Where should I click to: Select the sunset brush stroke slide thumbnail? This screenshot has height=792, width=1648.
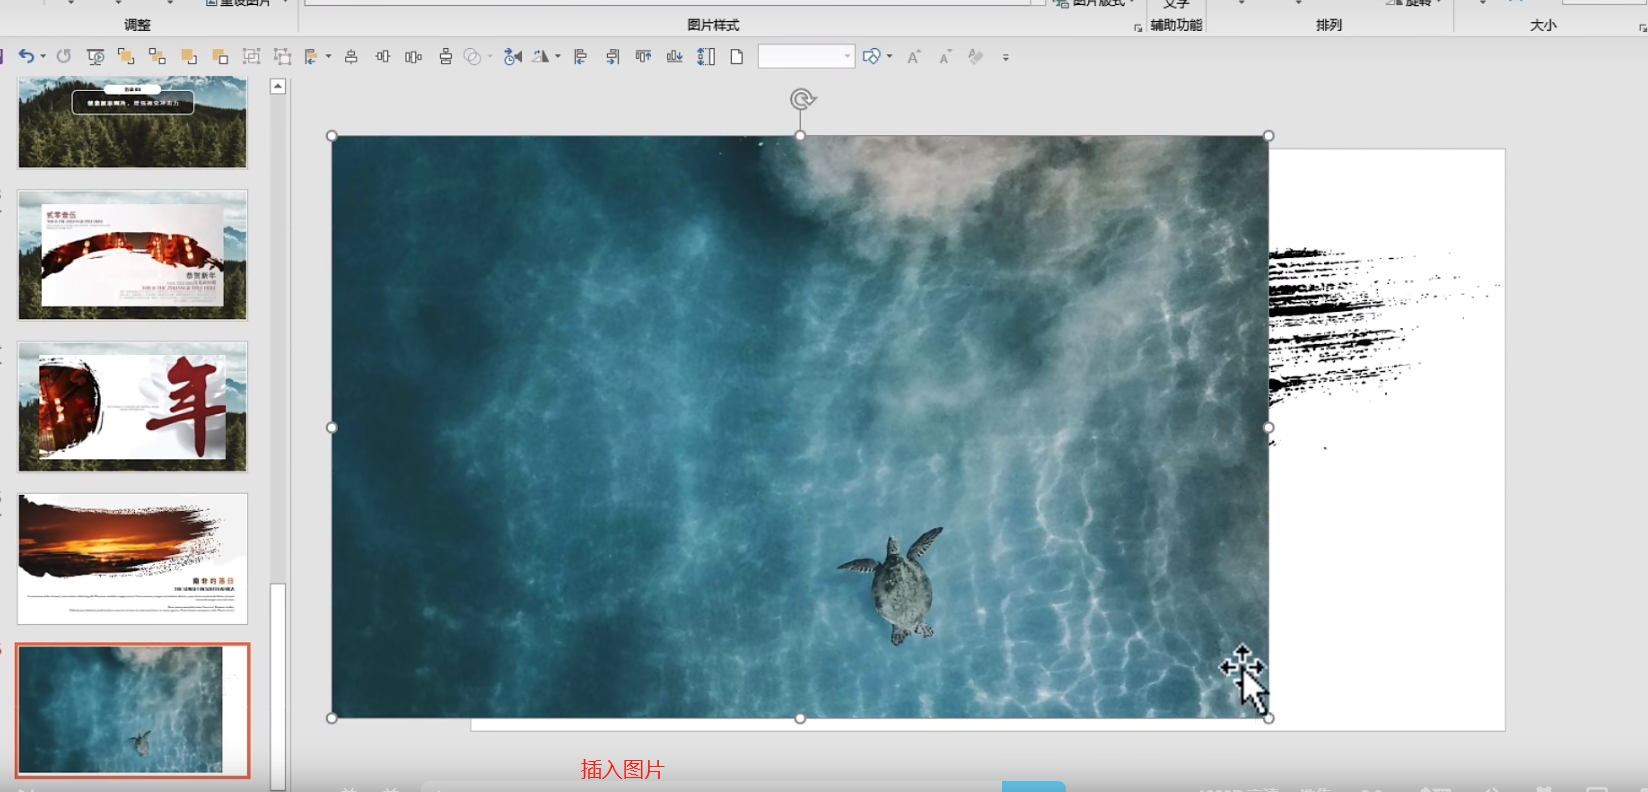[132, 558]
